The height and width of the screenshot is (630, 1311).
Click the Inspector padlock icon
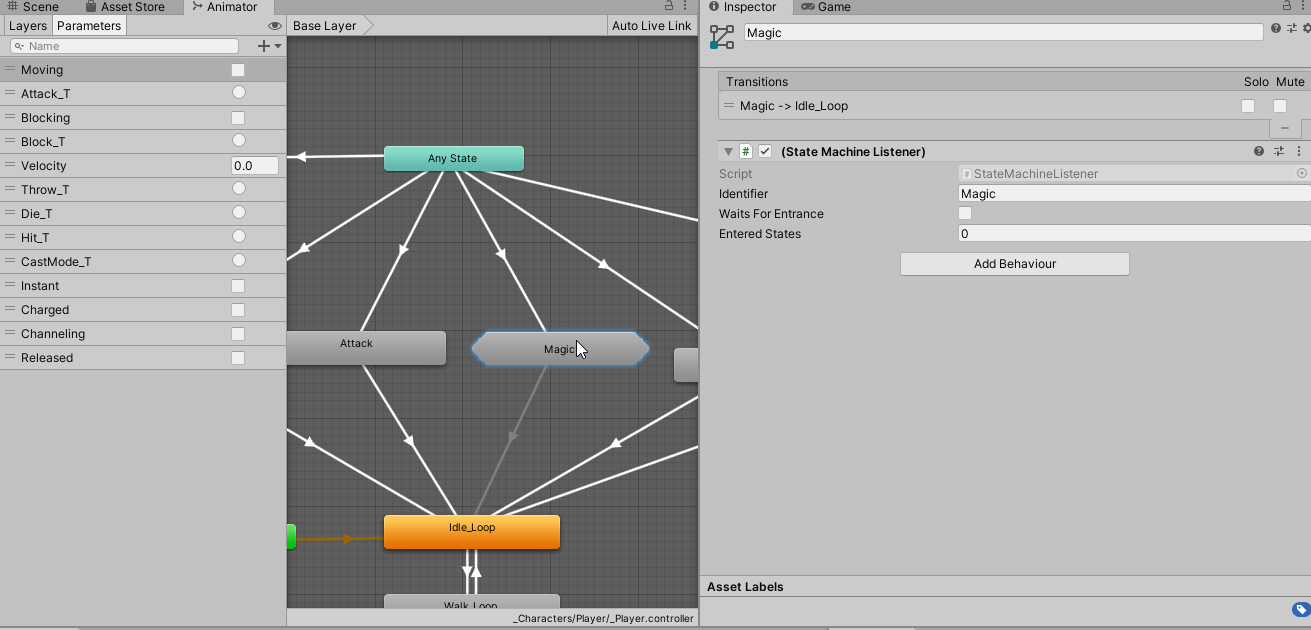1286,6
